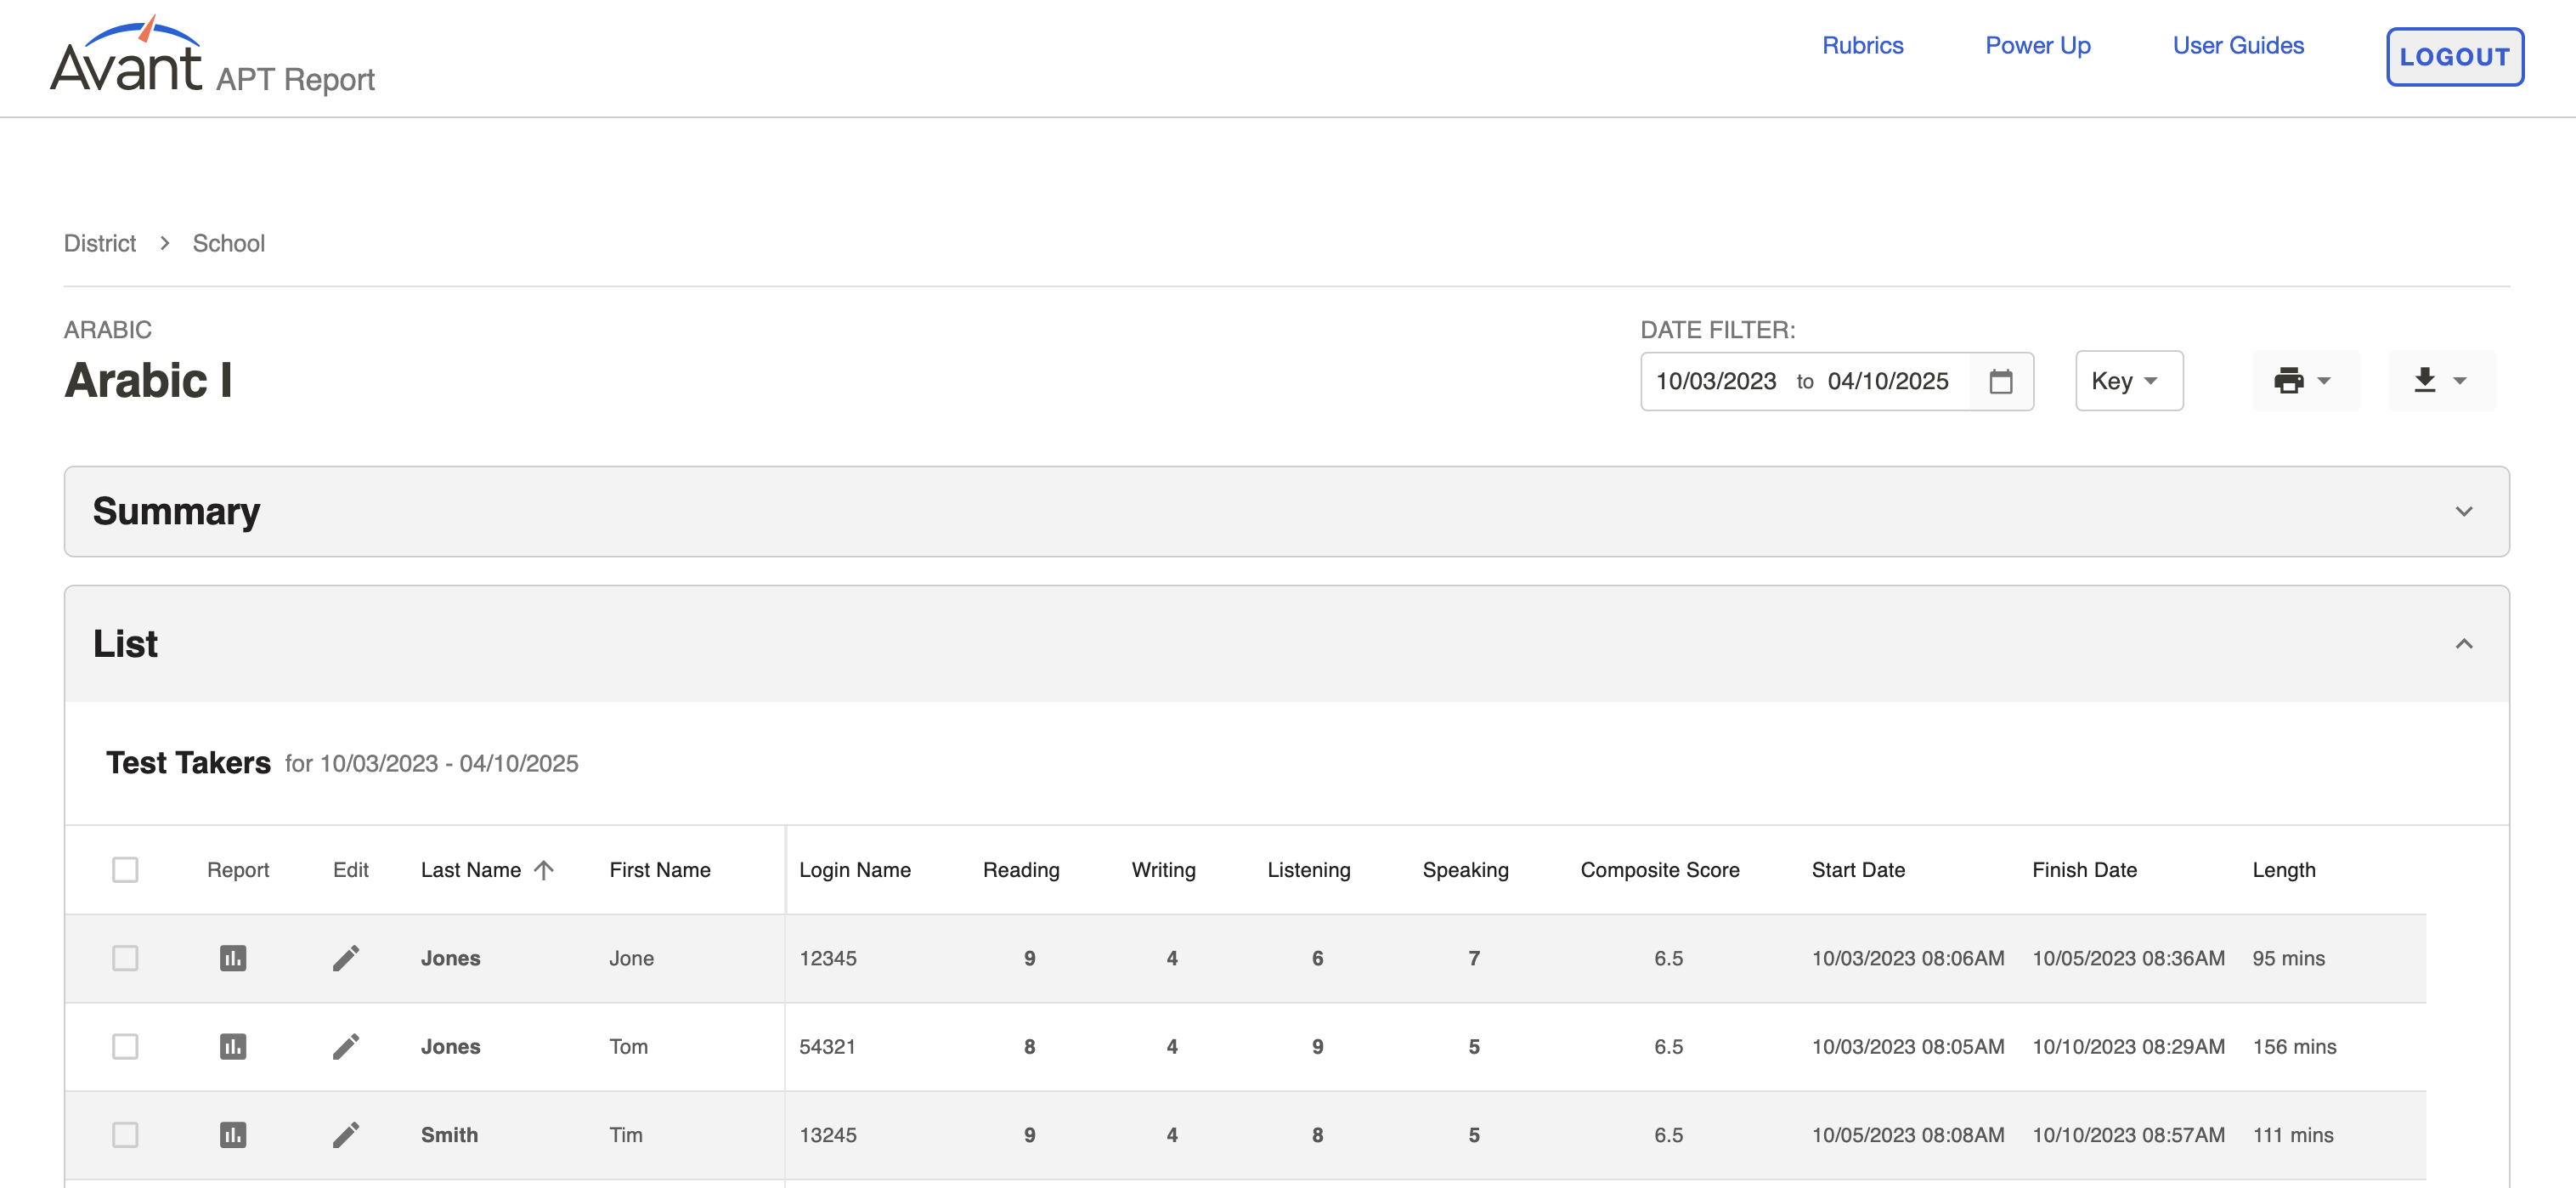Sort by Reading column header
The width and height of the screenshot is (2576, 1188).
pos(1021,870)
